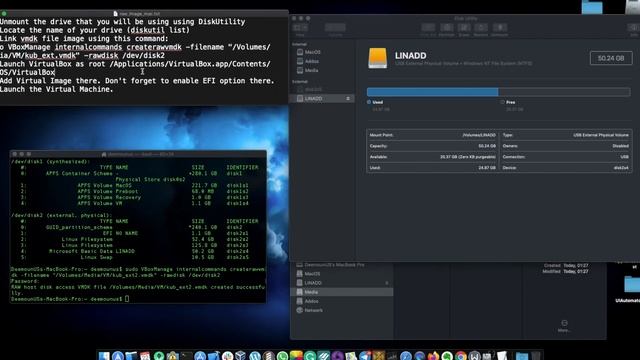Click the Owners row showing Disabled
The width and height of the screenshot is (640, 360).
point(566,146)
